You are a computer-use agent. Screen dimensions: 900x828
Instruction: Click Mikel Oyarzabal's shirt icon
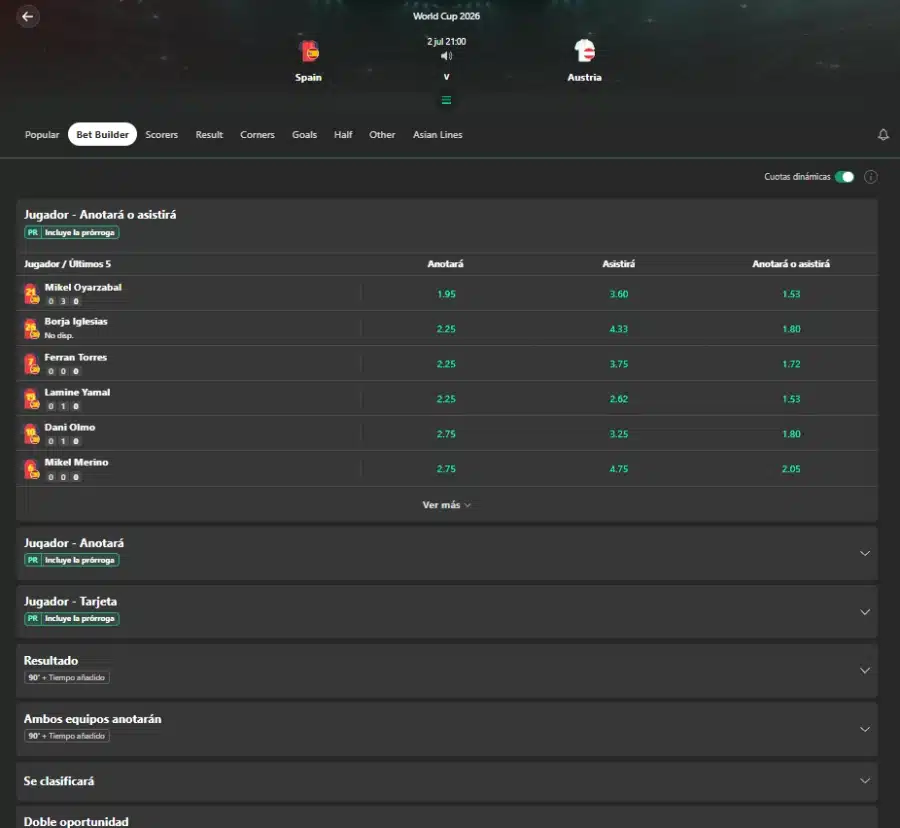[32, 294]
